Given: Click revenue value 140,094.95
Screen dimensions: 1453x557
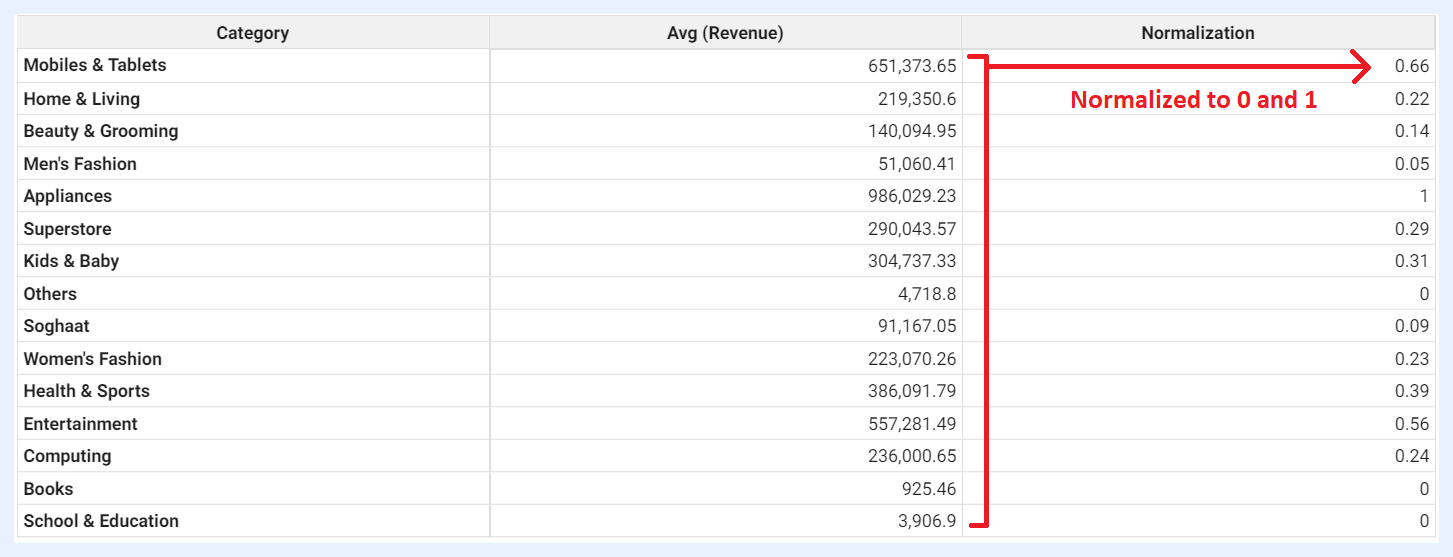Looking at the screenshot, I should (912, 132).
